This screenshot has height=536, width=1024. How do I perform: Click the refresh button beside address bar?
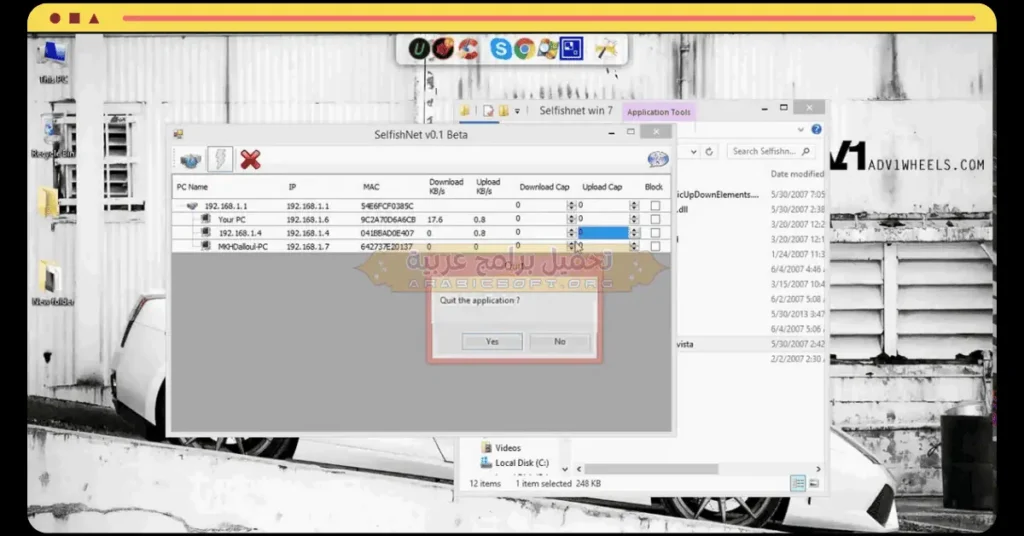[x=709, y=151]
